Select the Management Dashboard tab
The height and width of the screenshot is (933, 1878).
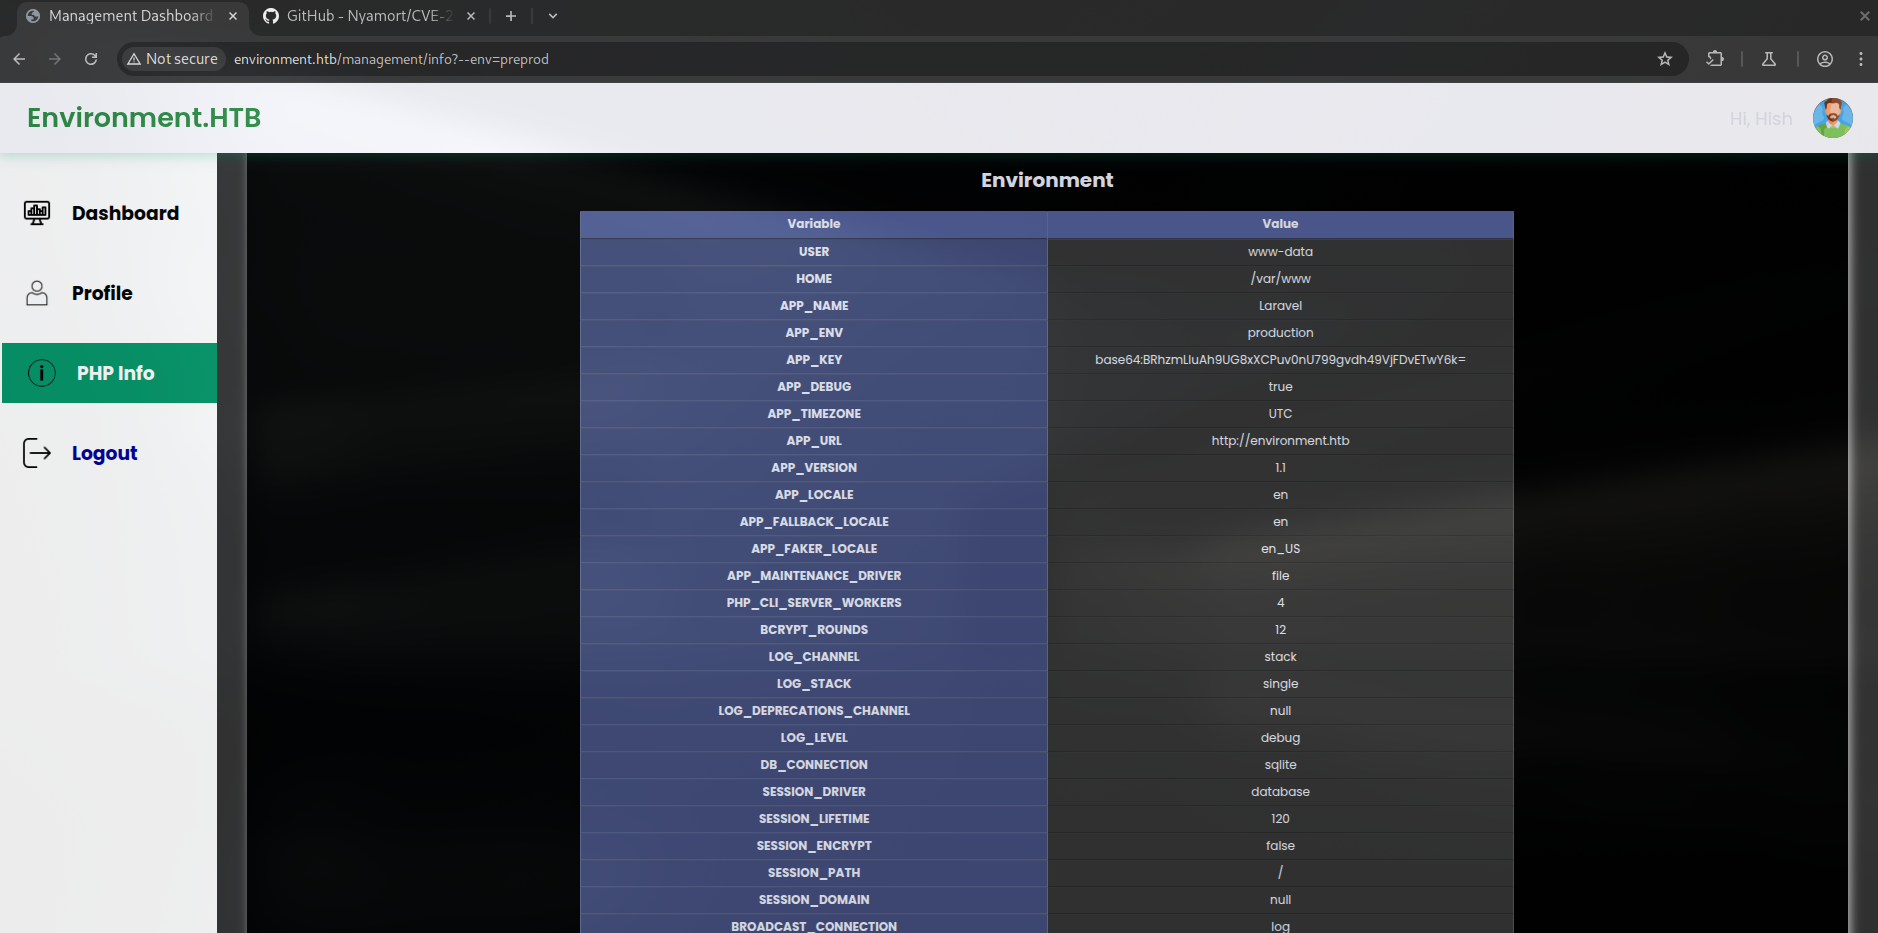[129, 16]
